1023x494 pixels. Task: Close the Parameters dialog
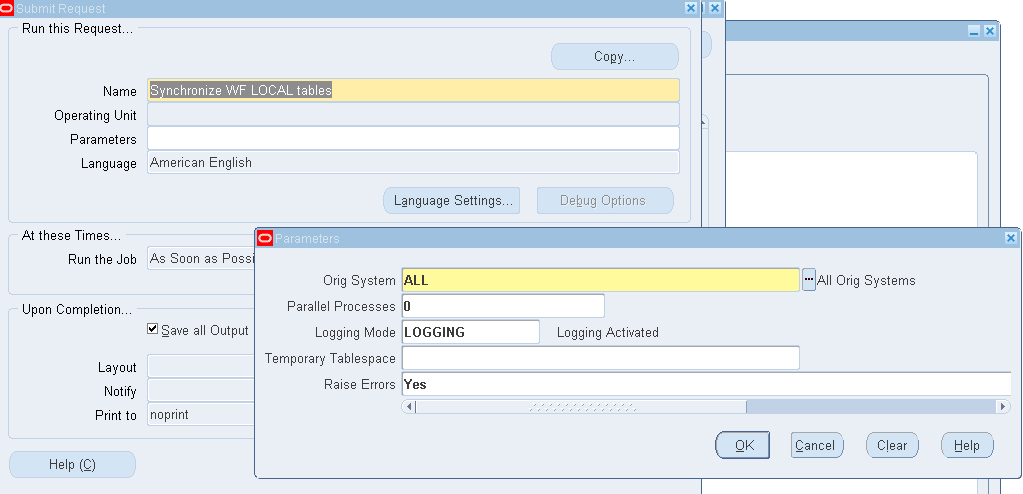pos(1010,238)
